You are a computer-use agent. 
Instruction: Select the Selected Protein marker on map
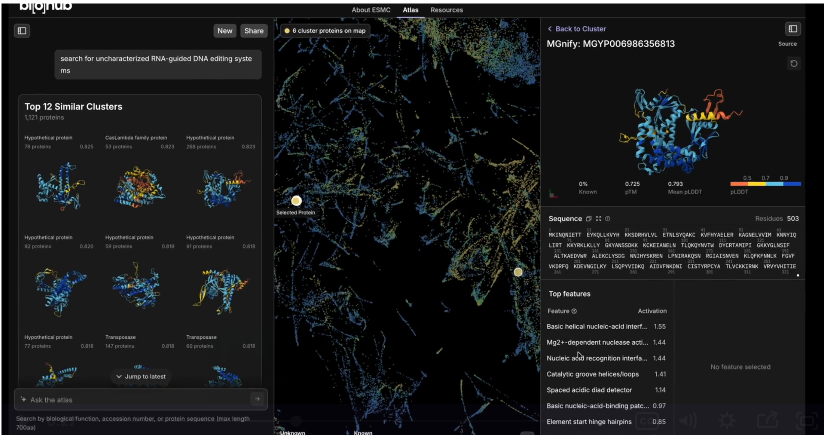(296, 201)
